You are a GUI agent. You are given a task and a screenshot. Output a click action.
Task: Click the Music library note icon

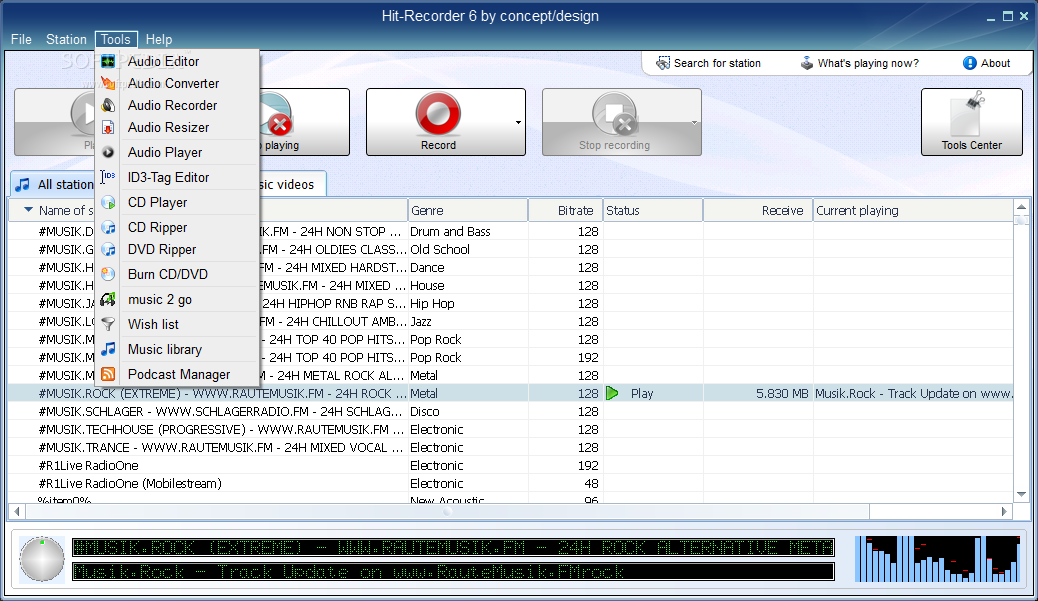(108, 349)
